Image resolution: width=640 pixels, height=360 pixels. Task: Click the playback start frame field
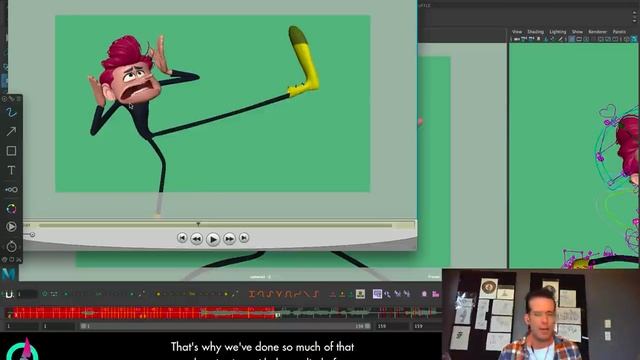click(58, 326)
